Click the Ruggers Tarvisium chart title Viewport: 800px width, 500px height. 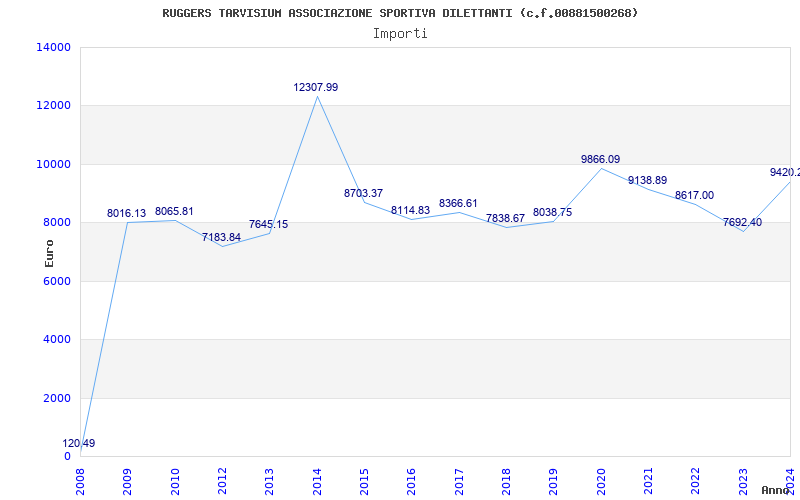click(400, 13)
